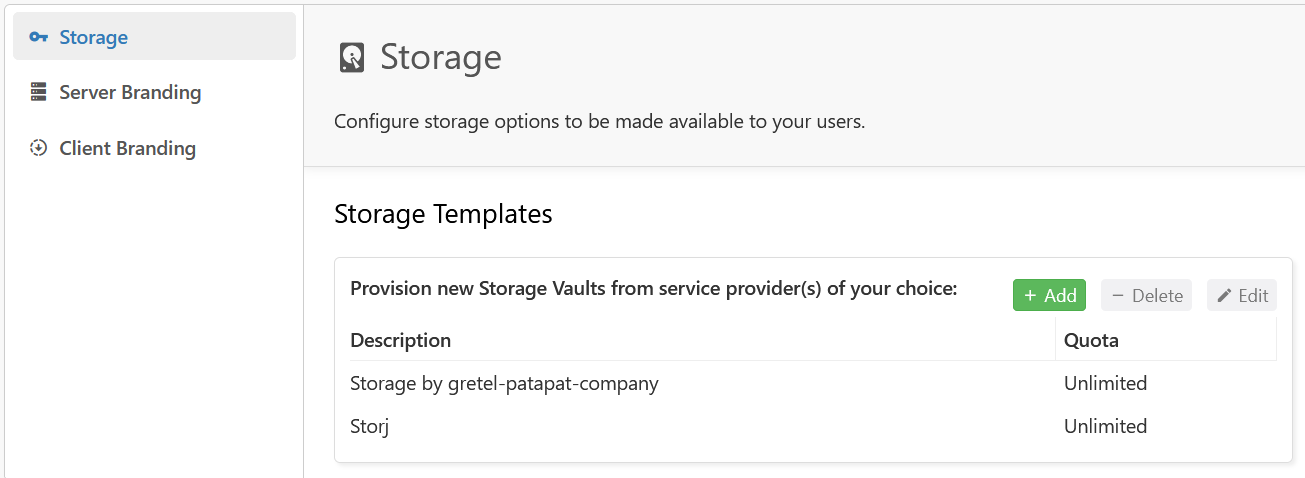
Task: Click the Unlimited quota for Storj
Action: [x=1105, y=426]
